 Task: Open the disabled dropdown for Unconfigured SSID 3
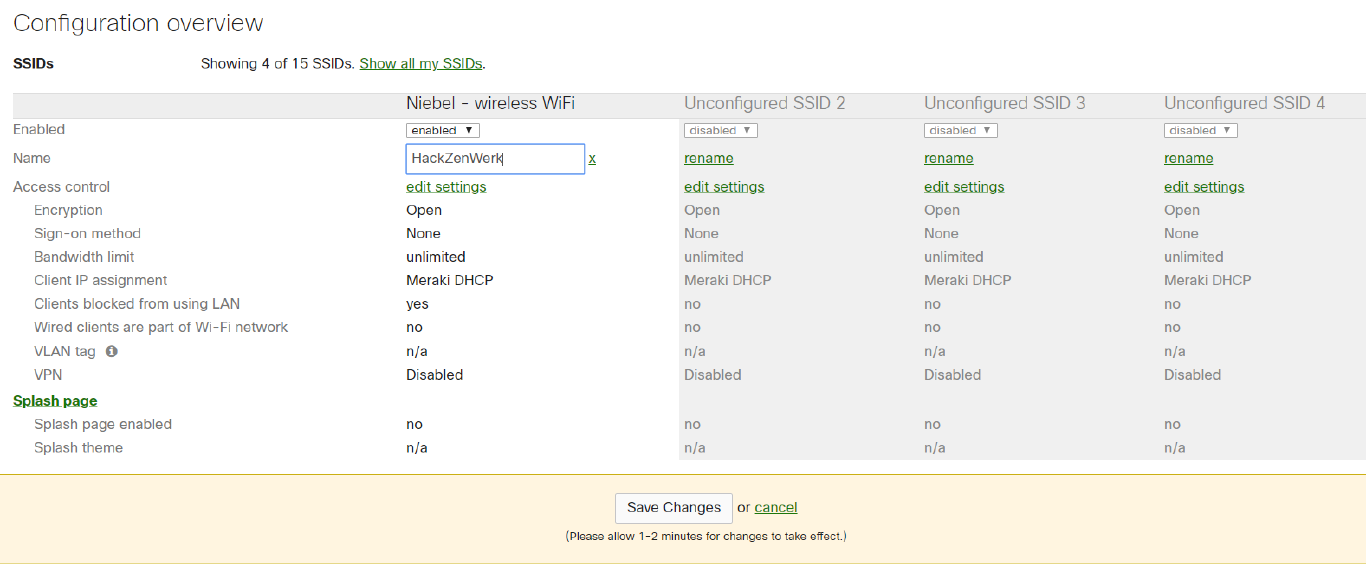[x=960, y=130]
